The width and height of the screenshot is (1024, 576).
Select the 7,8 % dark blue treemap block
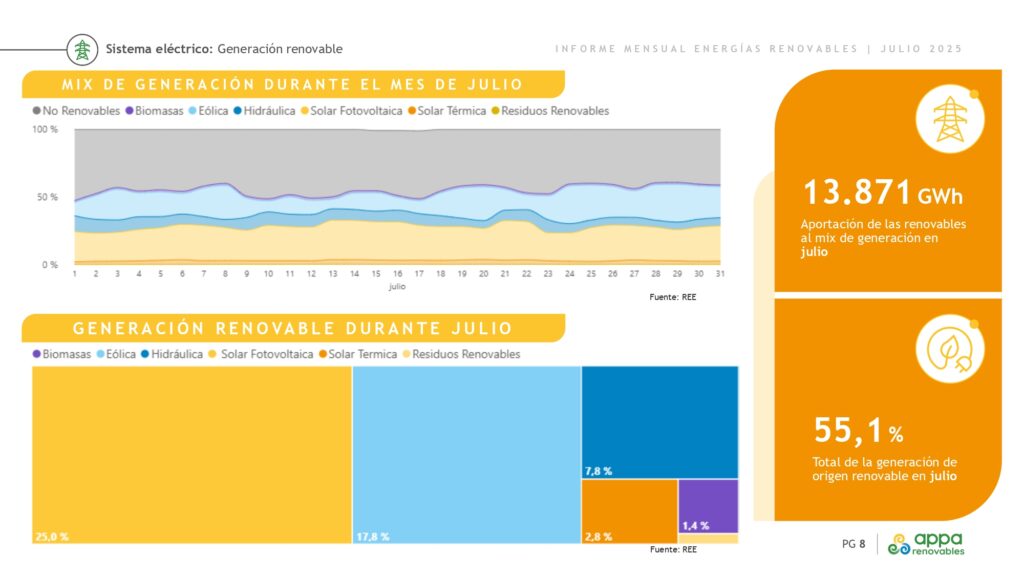660,423
